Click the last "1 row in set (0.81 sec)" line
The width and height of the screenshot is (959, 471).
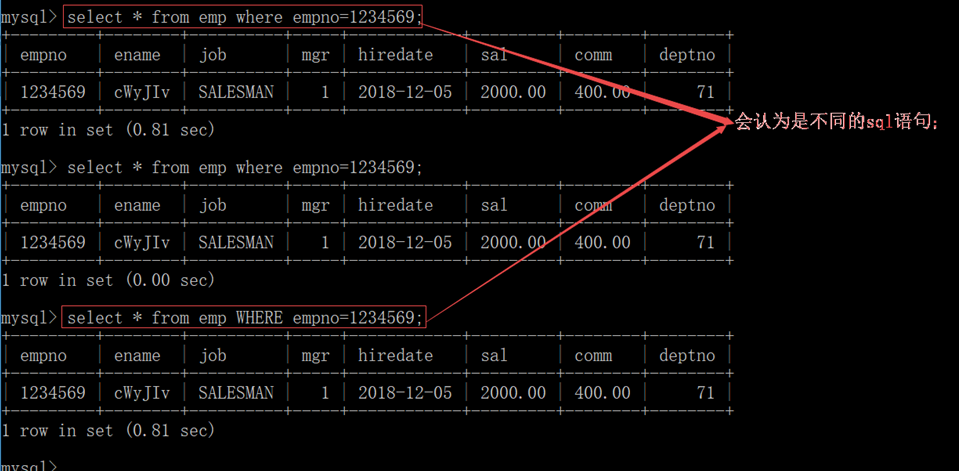click(x=108, y=430)
